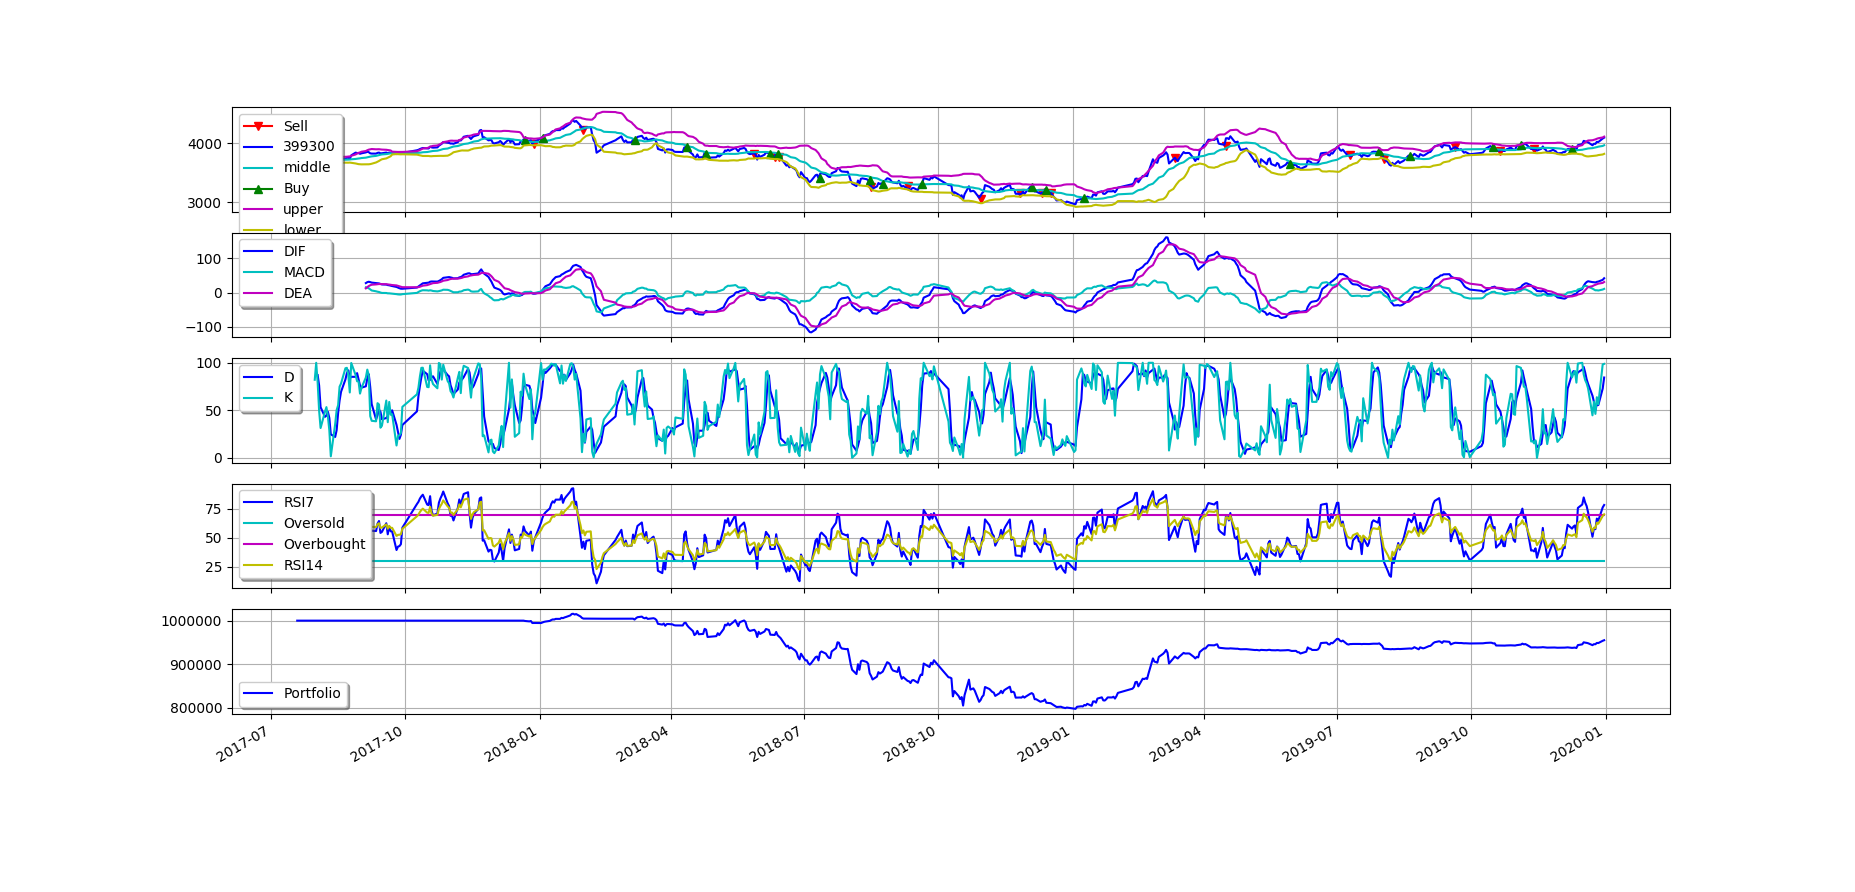
Task: Click the blue Portfolio line swatch in legend
Action: click(258, 693)
